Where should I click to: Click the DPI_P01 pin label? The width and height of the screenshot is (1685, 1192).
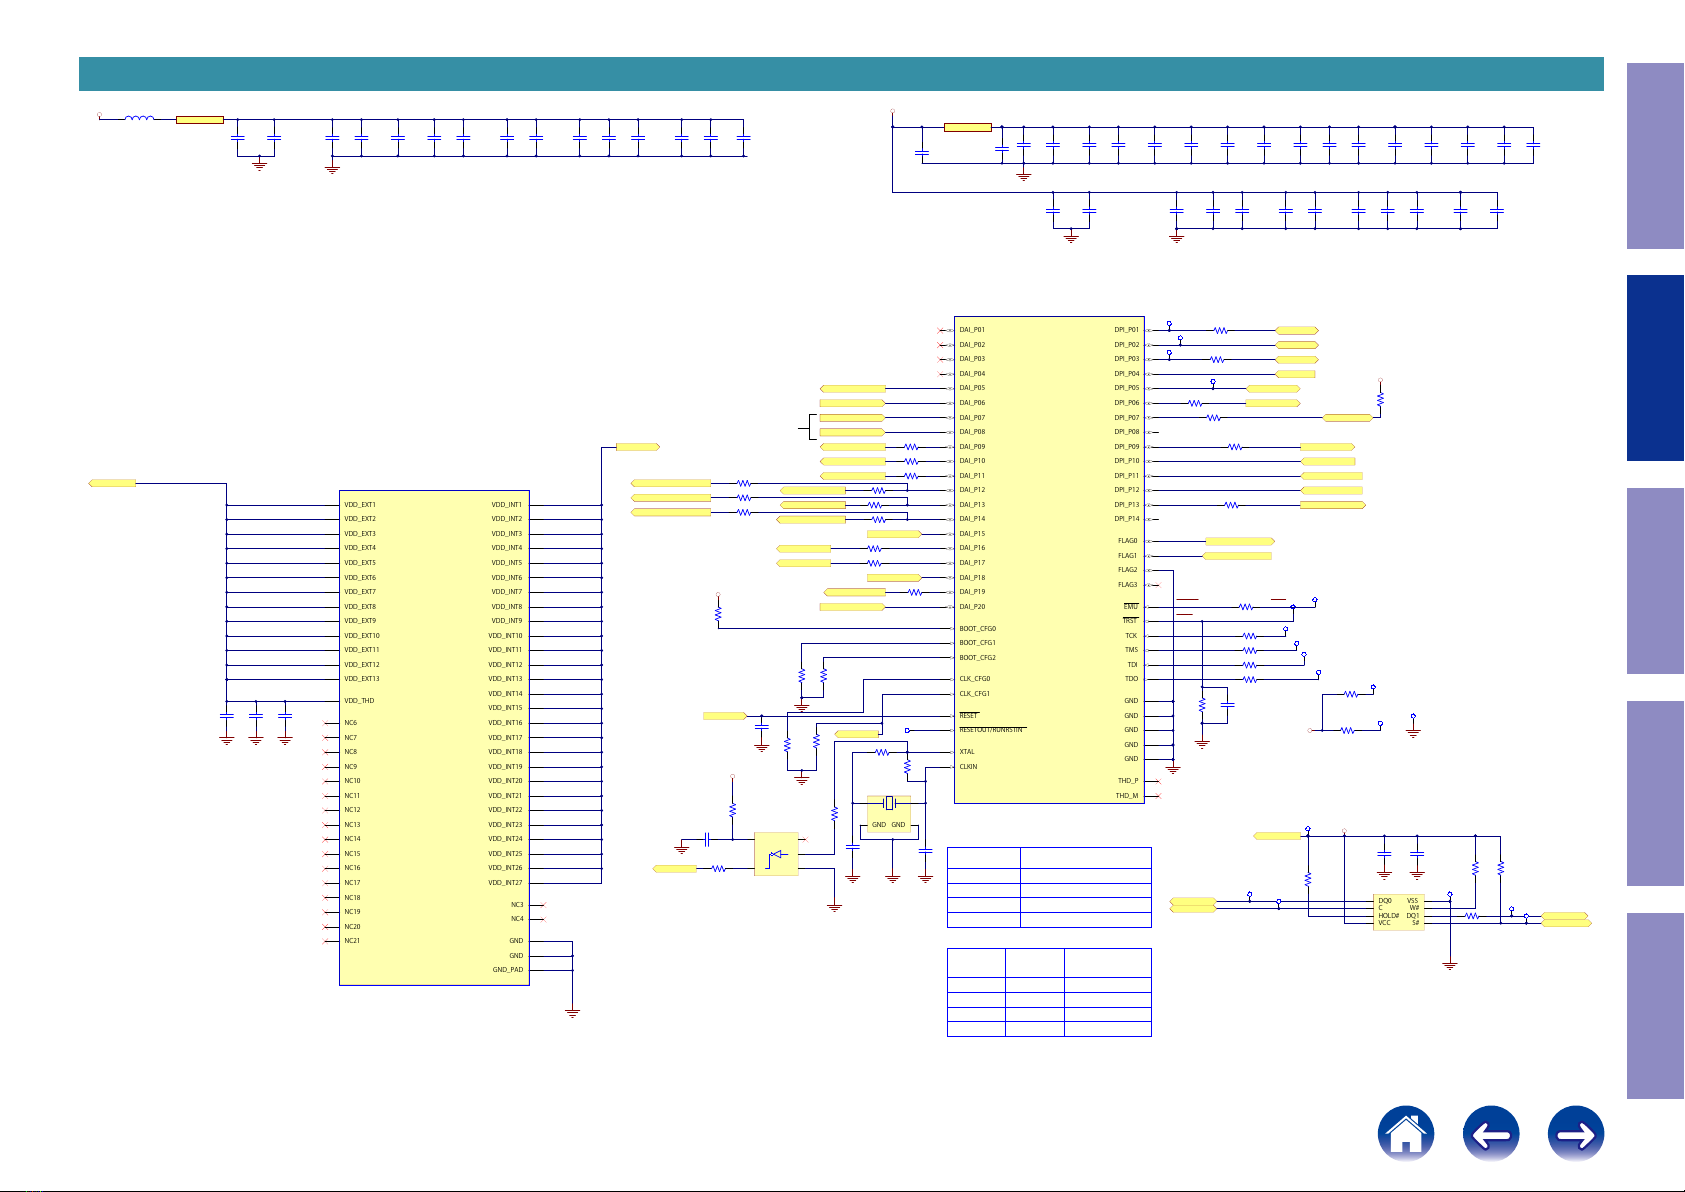(1127, 330)
